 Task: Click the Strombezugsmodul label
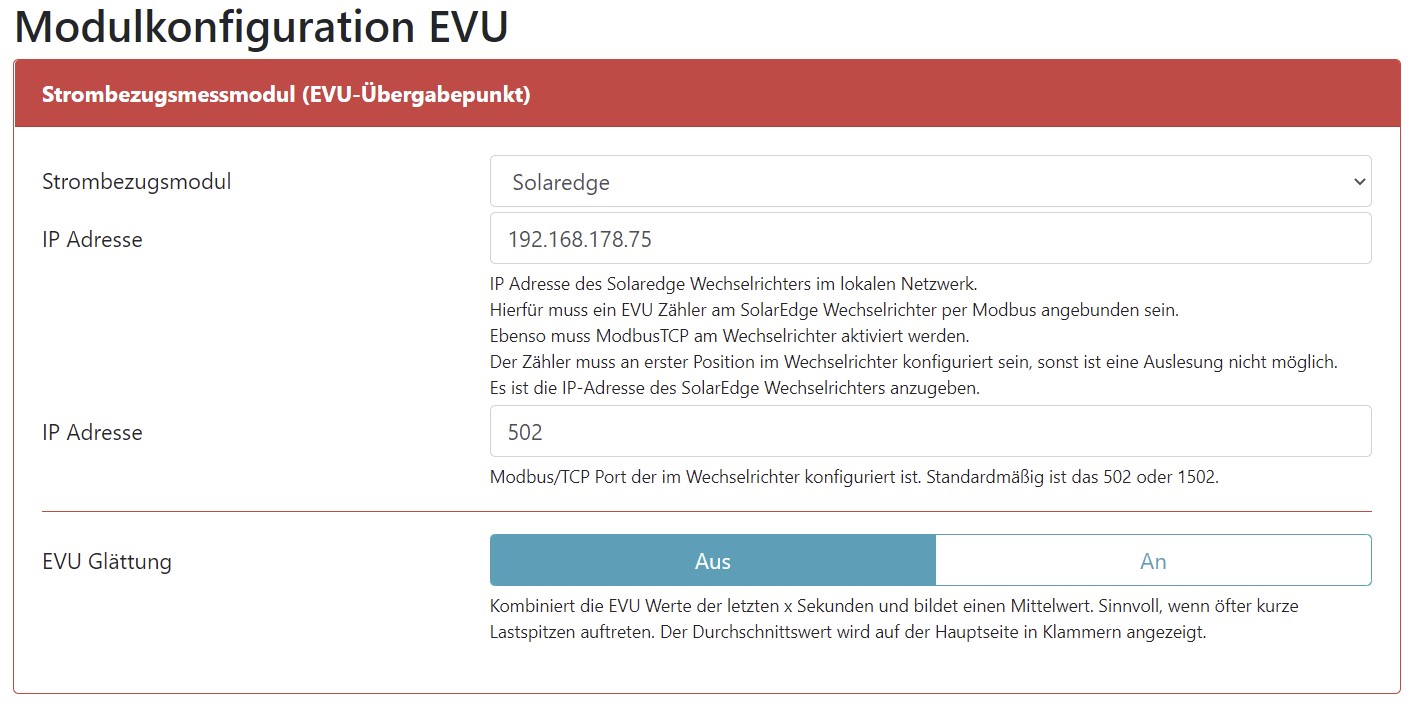(x=137, y=182)
